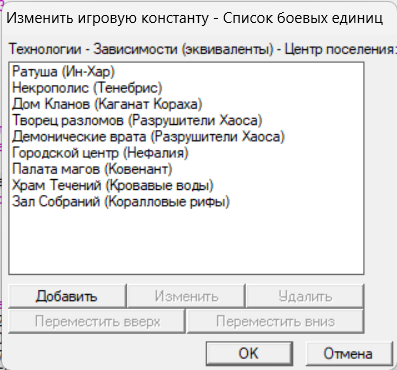Click the greyed Изменить button
Viewport: 397px width, 370px height.
point(186,296)
